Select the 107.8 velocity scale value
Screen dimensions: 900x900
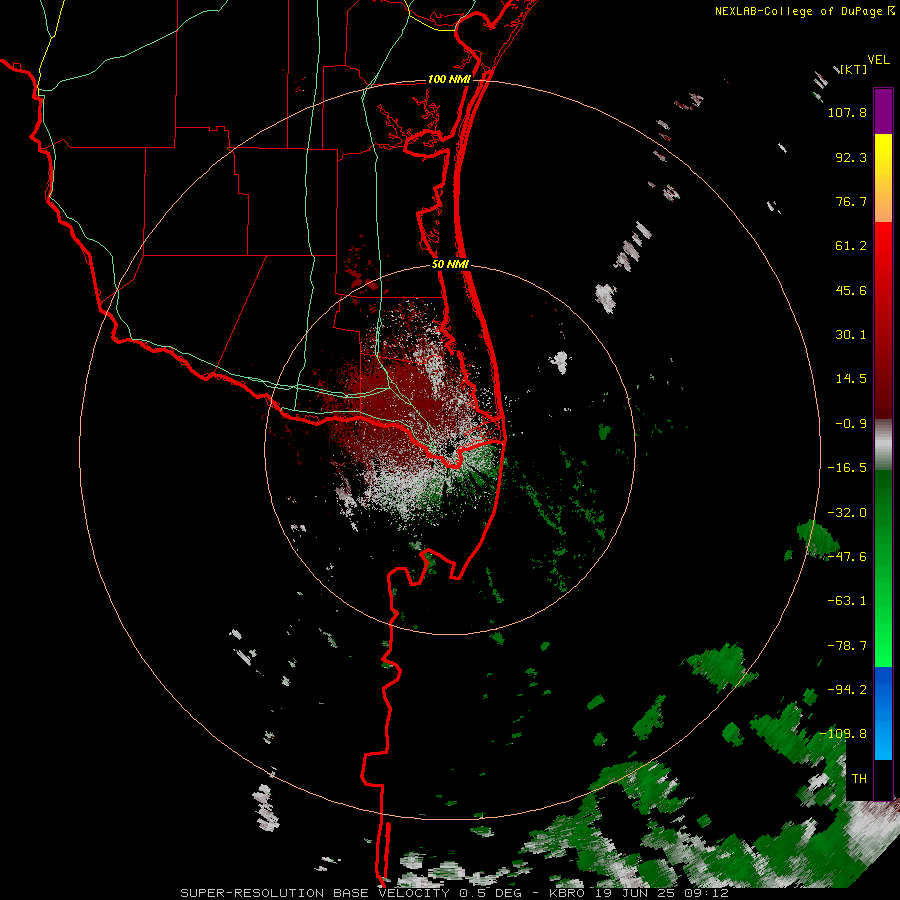click(847, 112)
